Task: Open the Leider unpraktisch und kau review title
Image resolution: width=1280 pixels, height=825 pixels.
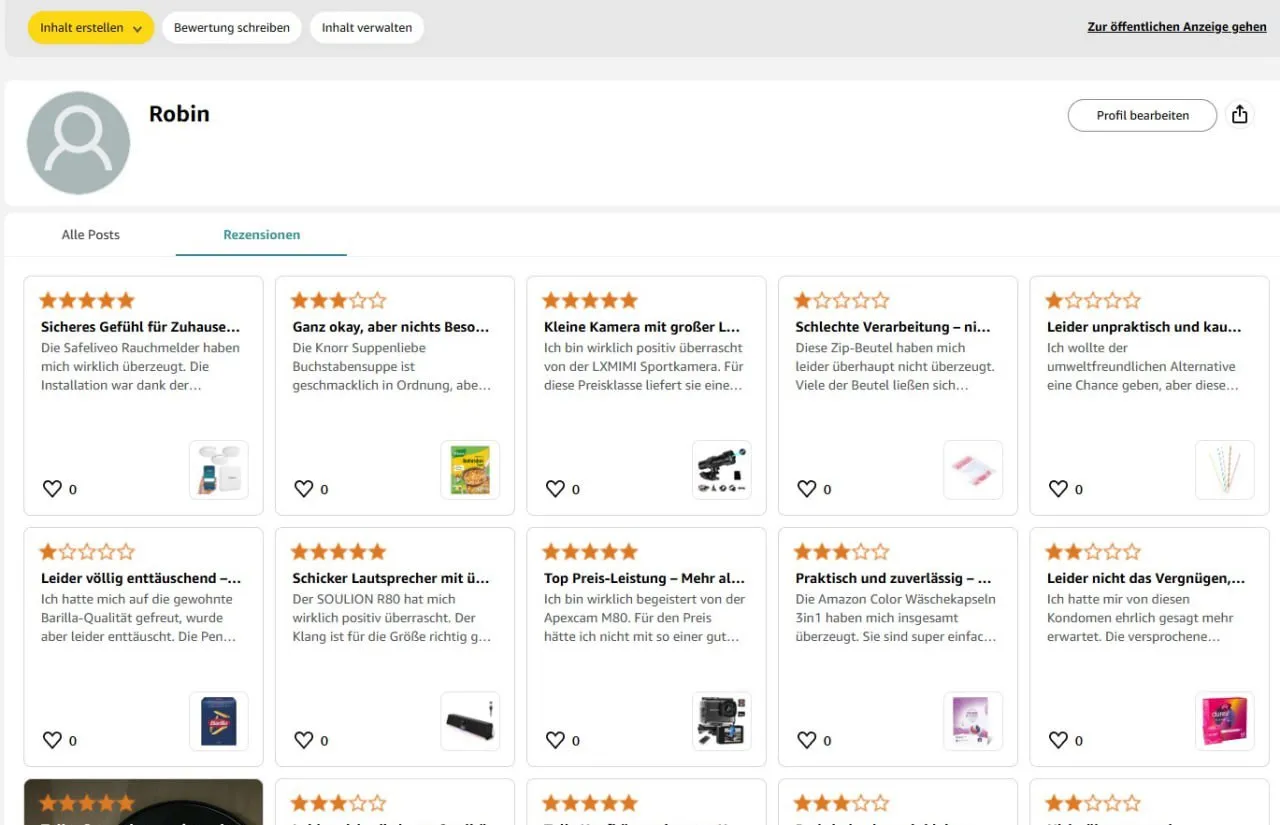Action: (1145, 327)
